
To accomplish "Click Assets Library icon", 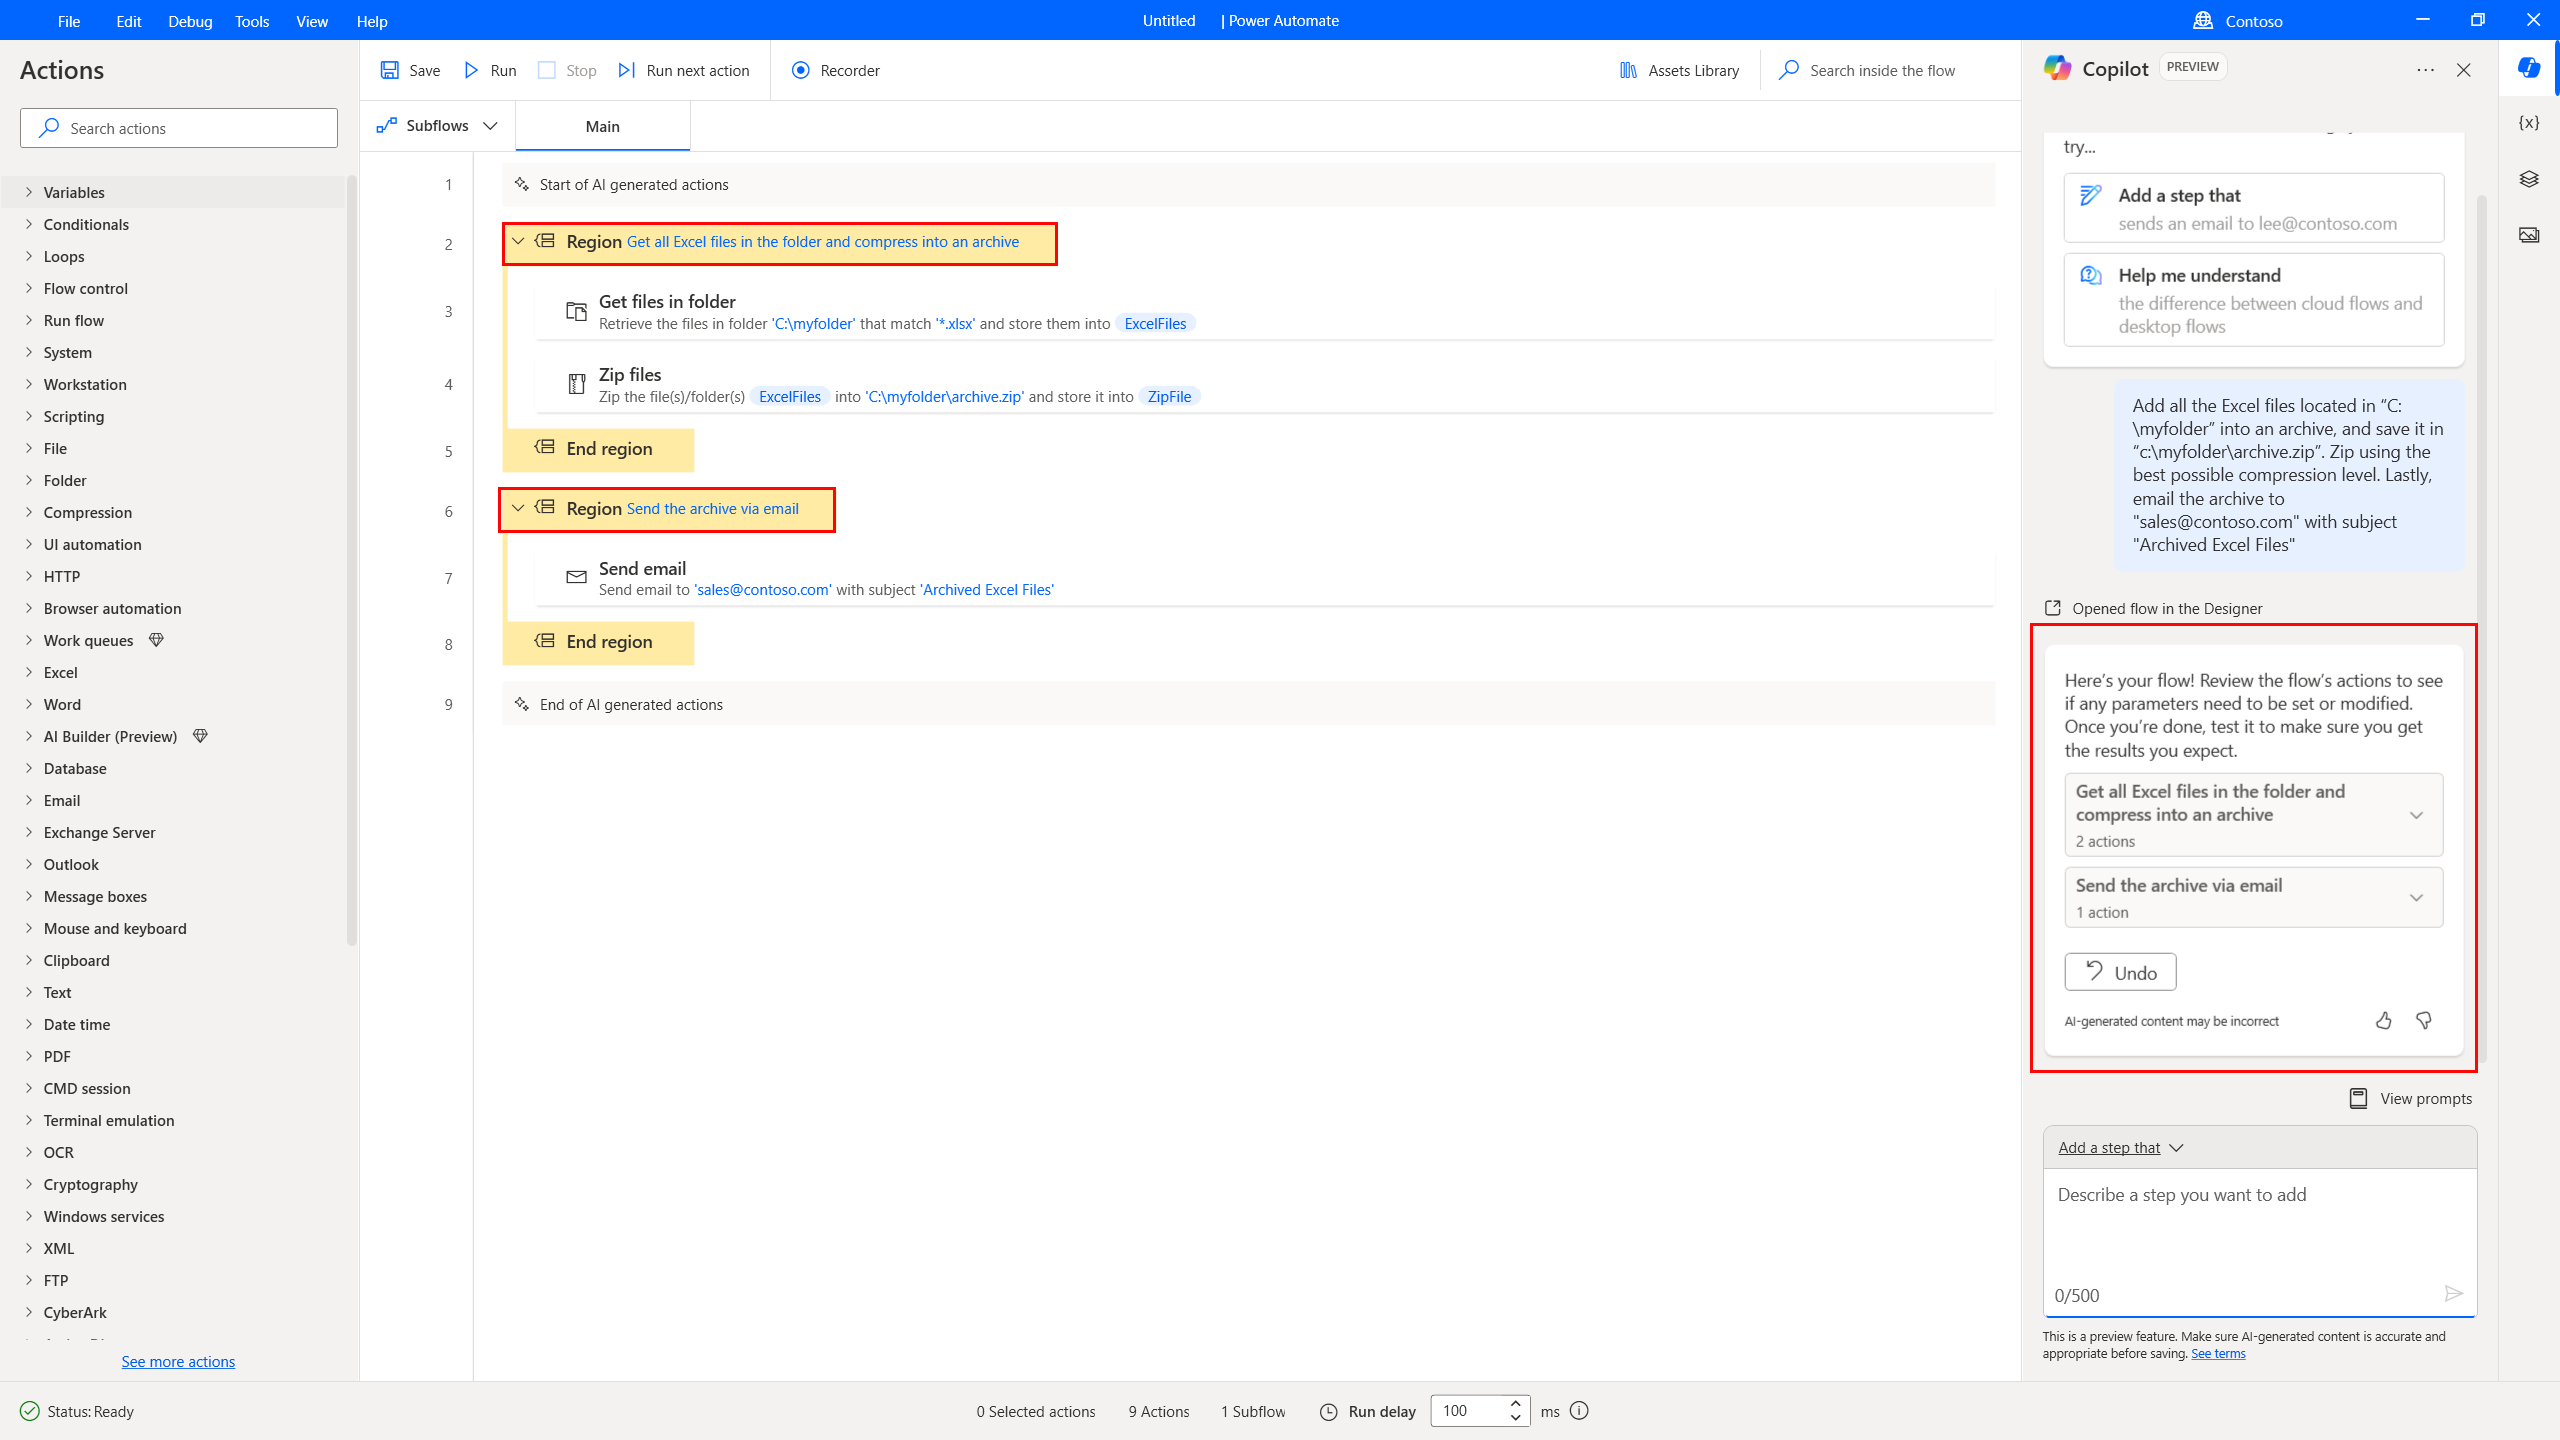I will pyautogui.click(x=1626, y=70).
